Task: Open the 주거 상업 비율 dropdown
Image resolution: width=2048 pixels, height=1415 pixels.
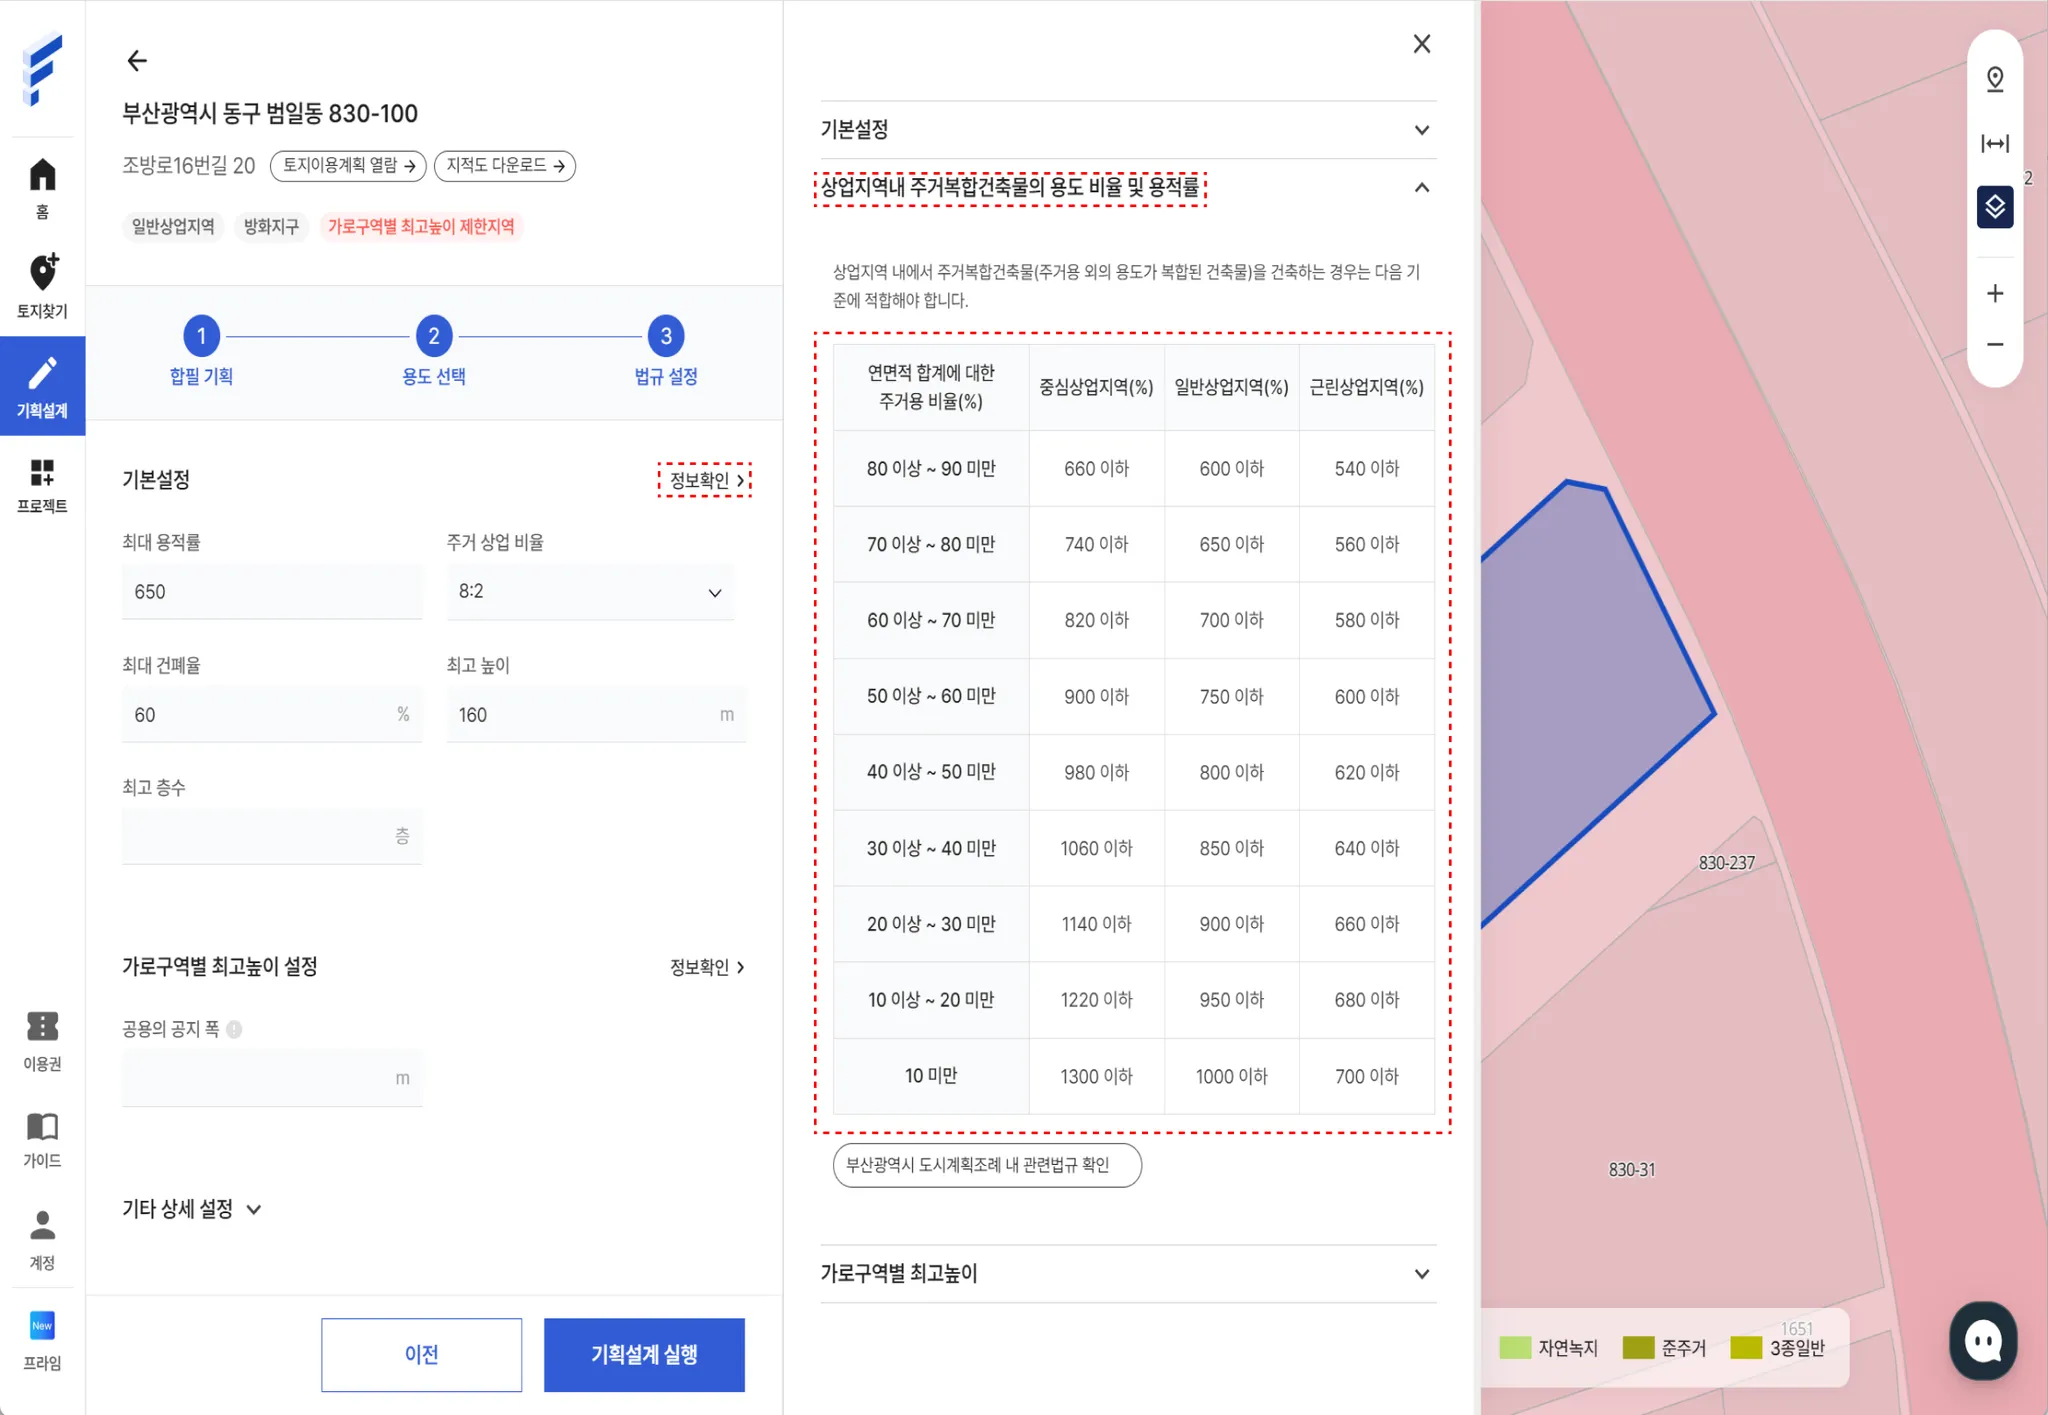Action: click(x=590, y=592)
